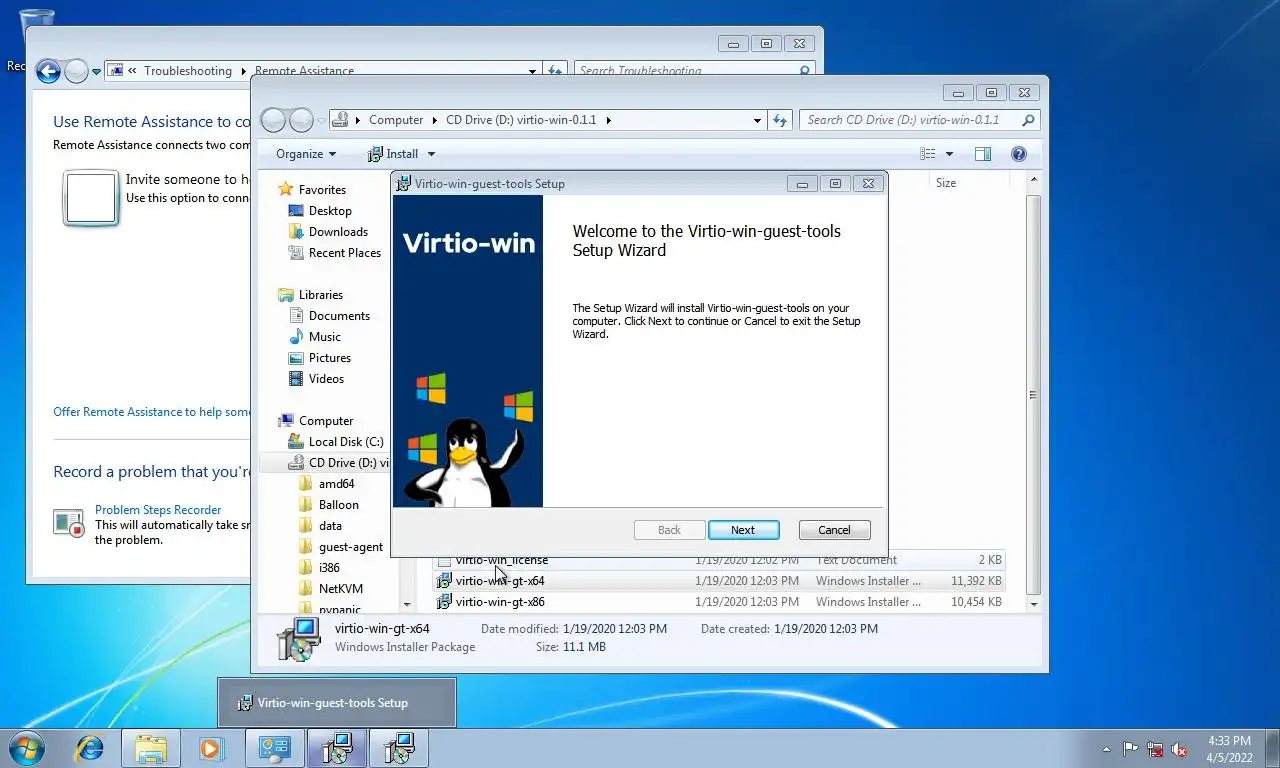Open Windows Explorer from the taskbar

[x=151, y=748]
